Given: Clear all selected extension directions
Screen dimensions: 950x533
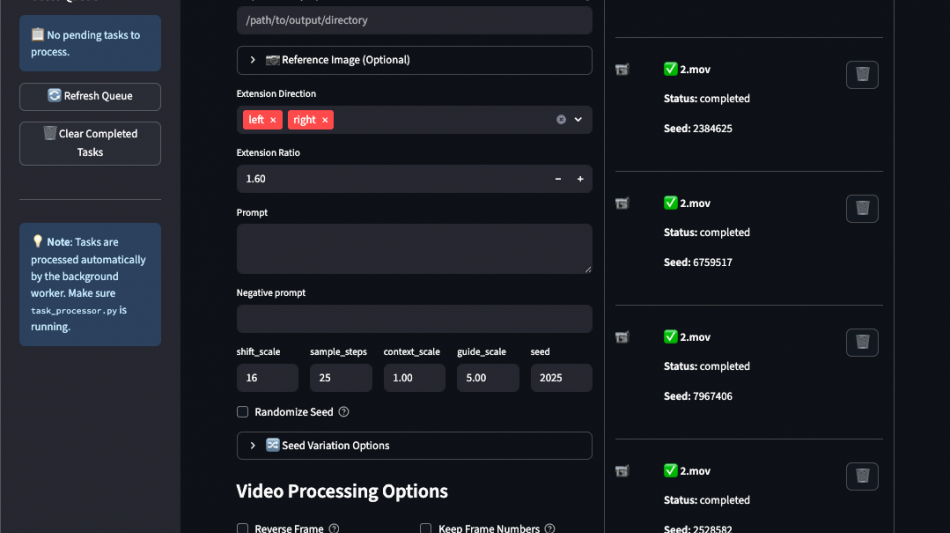Looking at the screenshot, I should pyautogui.click(x=561, y=120).
